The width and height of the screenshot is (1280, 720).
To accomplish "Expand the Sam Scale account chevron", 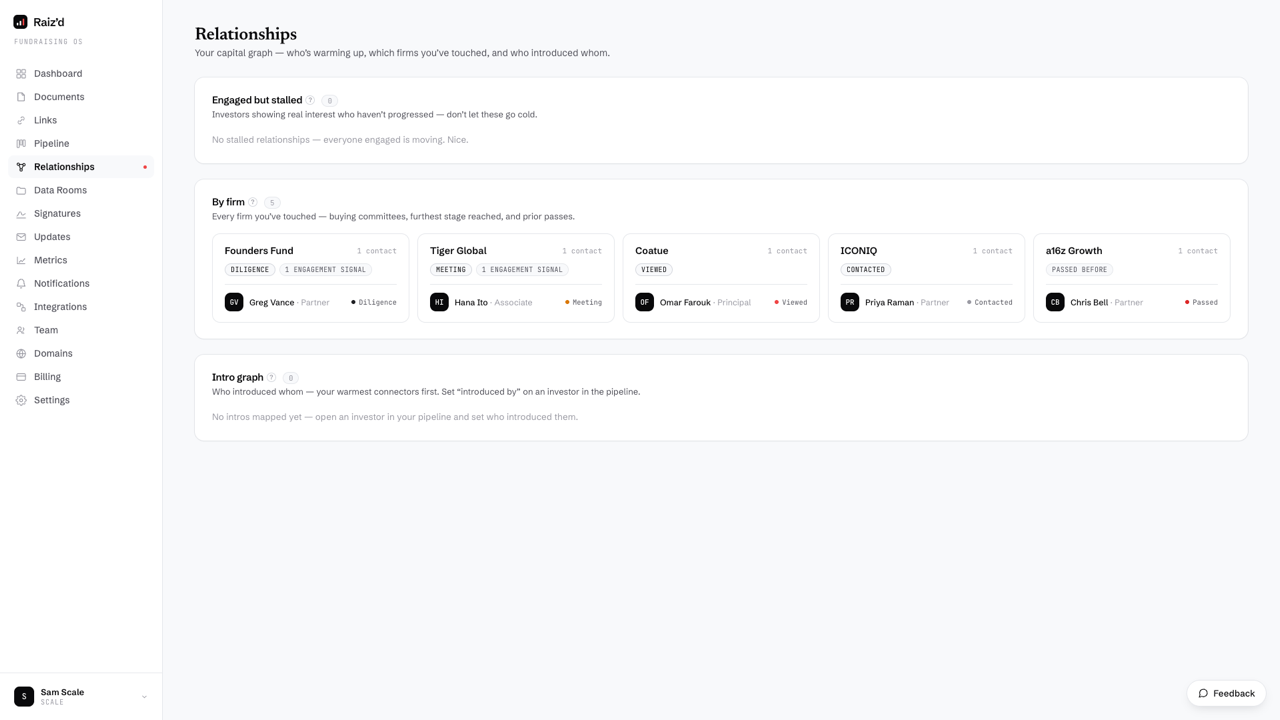I will click(144, 697).
